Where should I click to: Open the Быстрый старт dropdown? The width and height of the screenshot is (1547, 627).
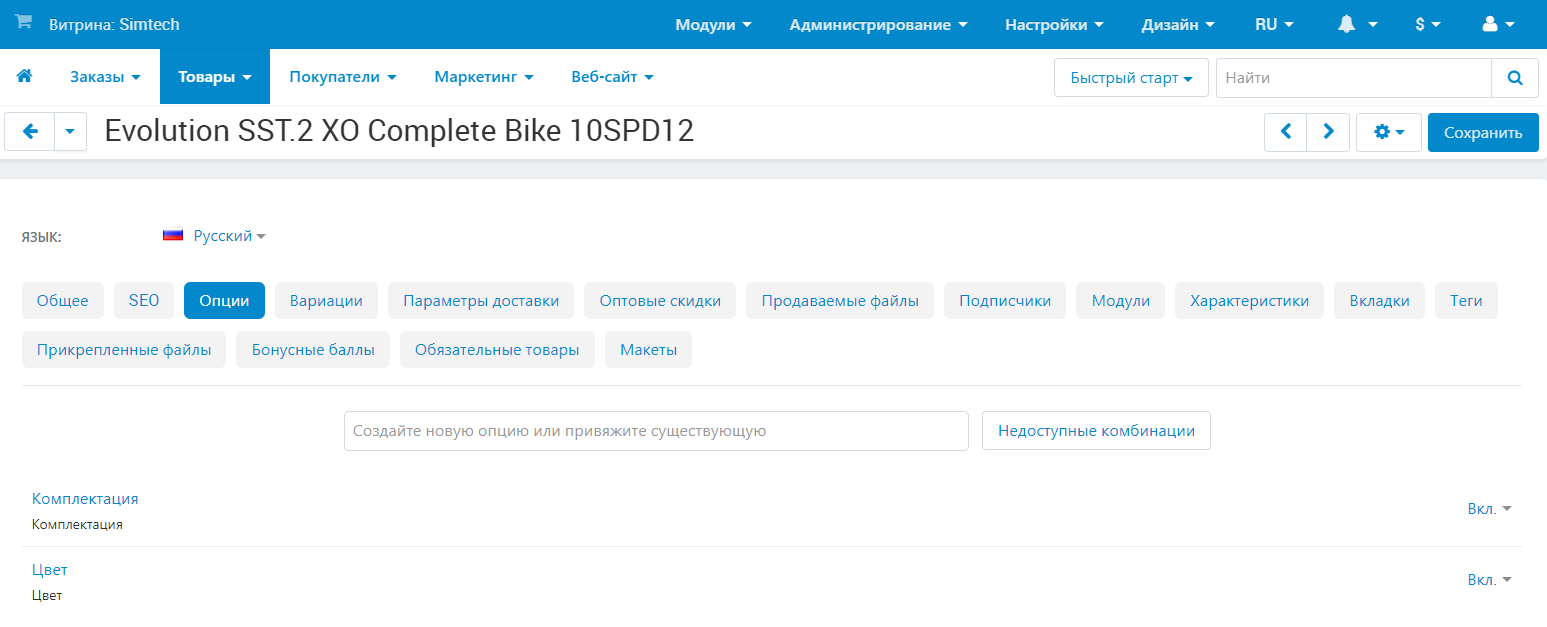click(1131, 77)
